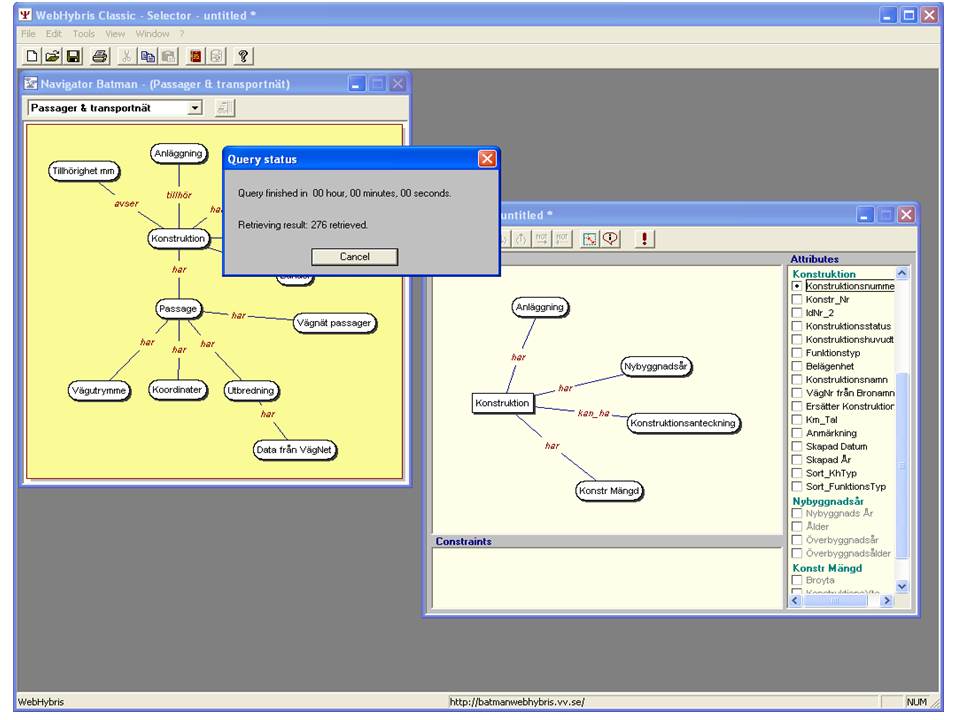Image resolution: width=960 pixels, height=720 pixels.
Task: Select the Konstruktion node in Navigator window
Action: (x=178, y=239)
